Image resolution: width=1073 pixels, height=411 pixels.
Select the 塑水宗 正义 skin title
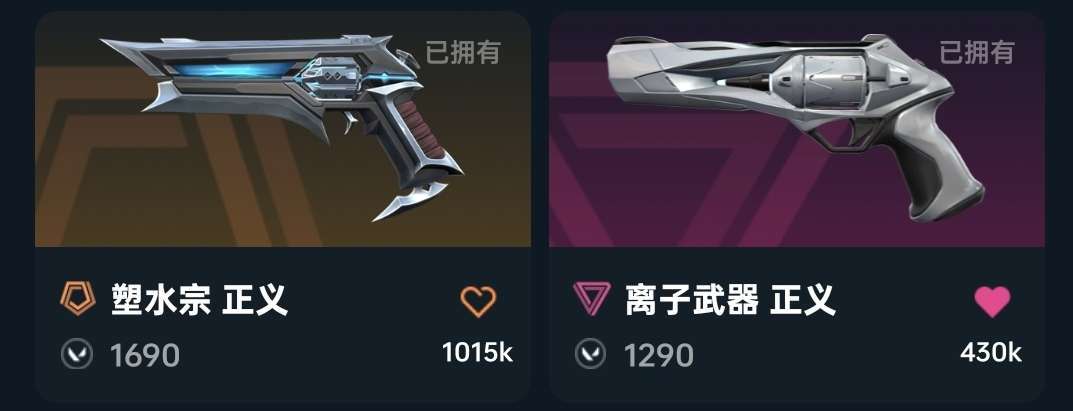tap(199, 300)
